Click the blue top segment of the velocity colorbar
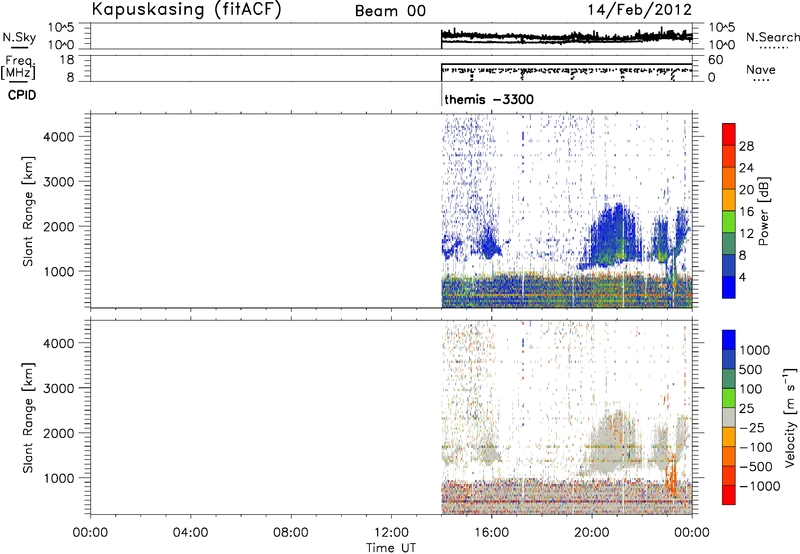Viewport: 800px width, 554px height. [729, 340]
